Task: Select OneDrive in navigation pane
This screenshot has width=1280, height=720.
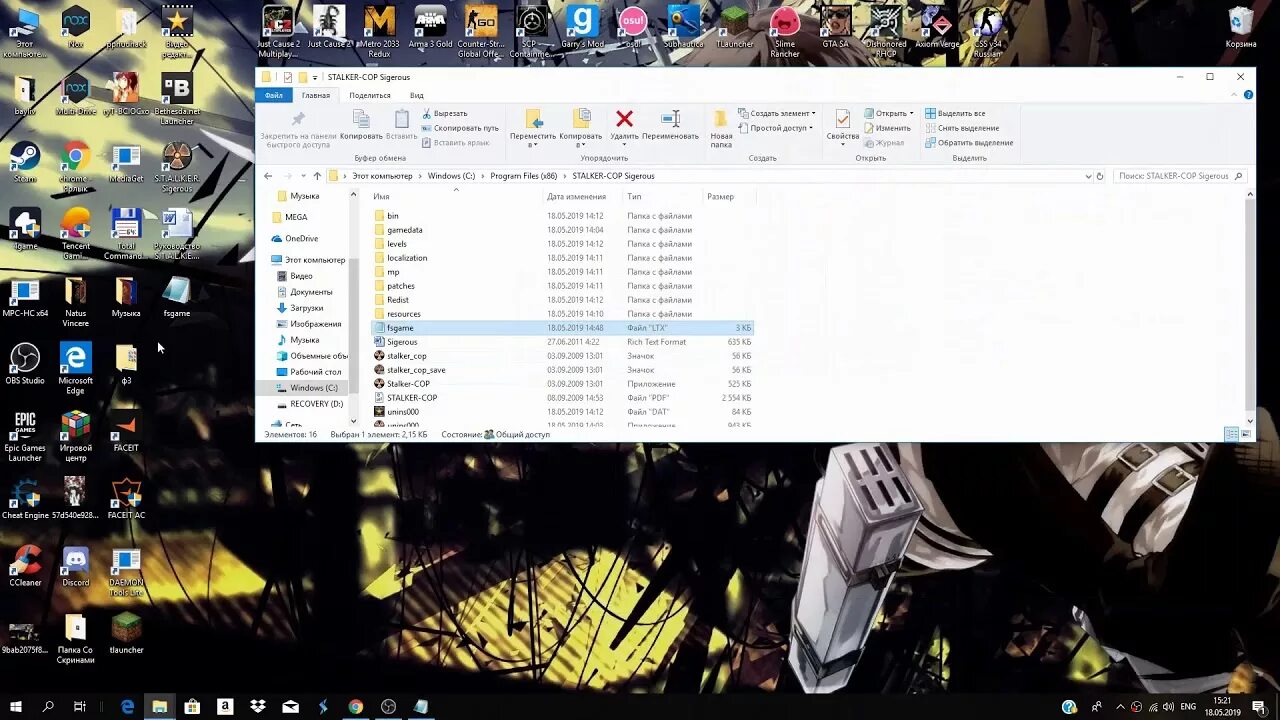Action: click(301, 239)
